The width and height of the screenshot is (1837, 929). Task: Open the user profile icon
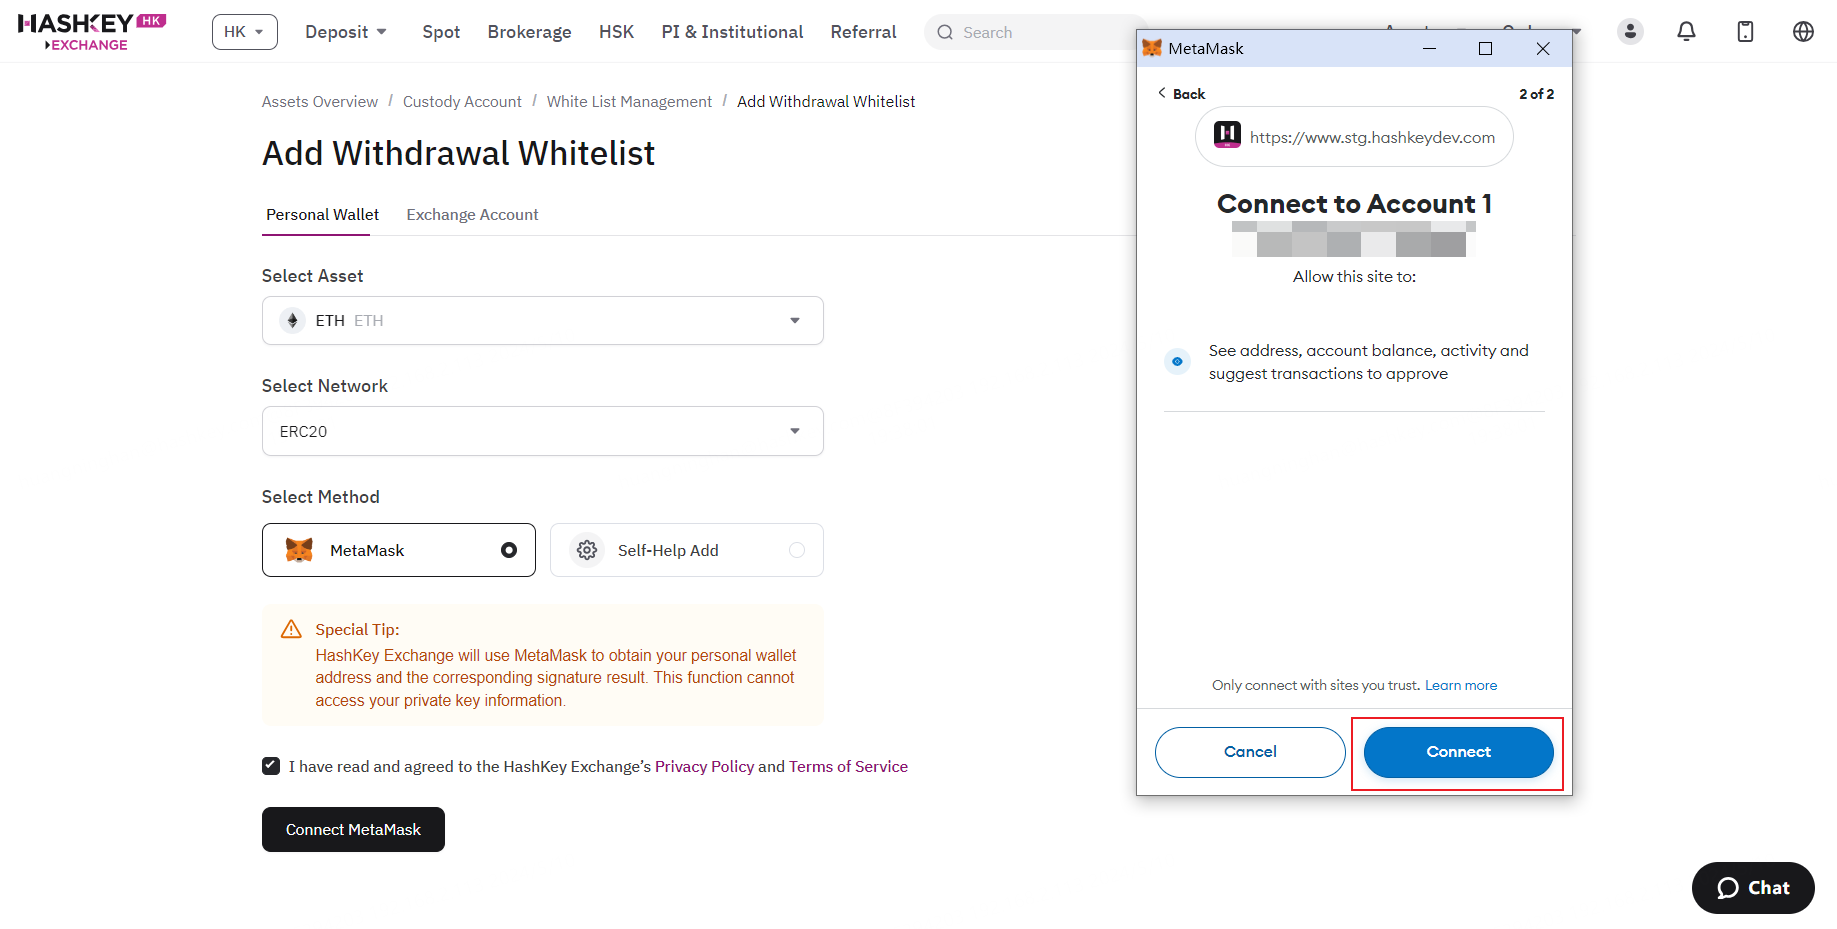(x=1630, y=31)
